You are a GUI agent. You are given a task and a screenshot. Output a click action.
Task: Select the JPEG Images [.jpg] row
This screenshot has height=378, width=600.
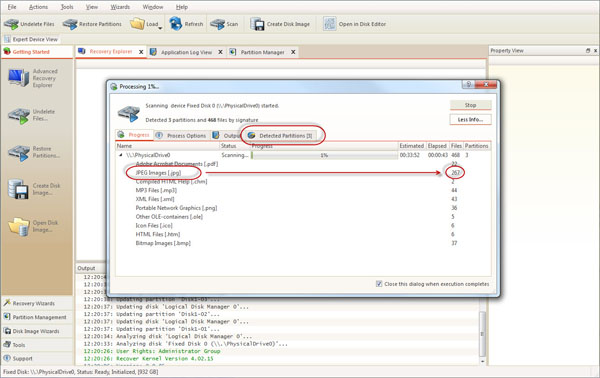point(302,173)
